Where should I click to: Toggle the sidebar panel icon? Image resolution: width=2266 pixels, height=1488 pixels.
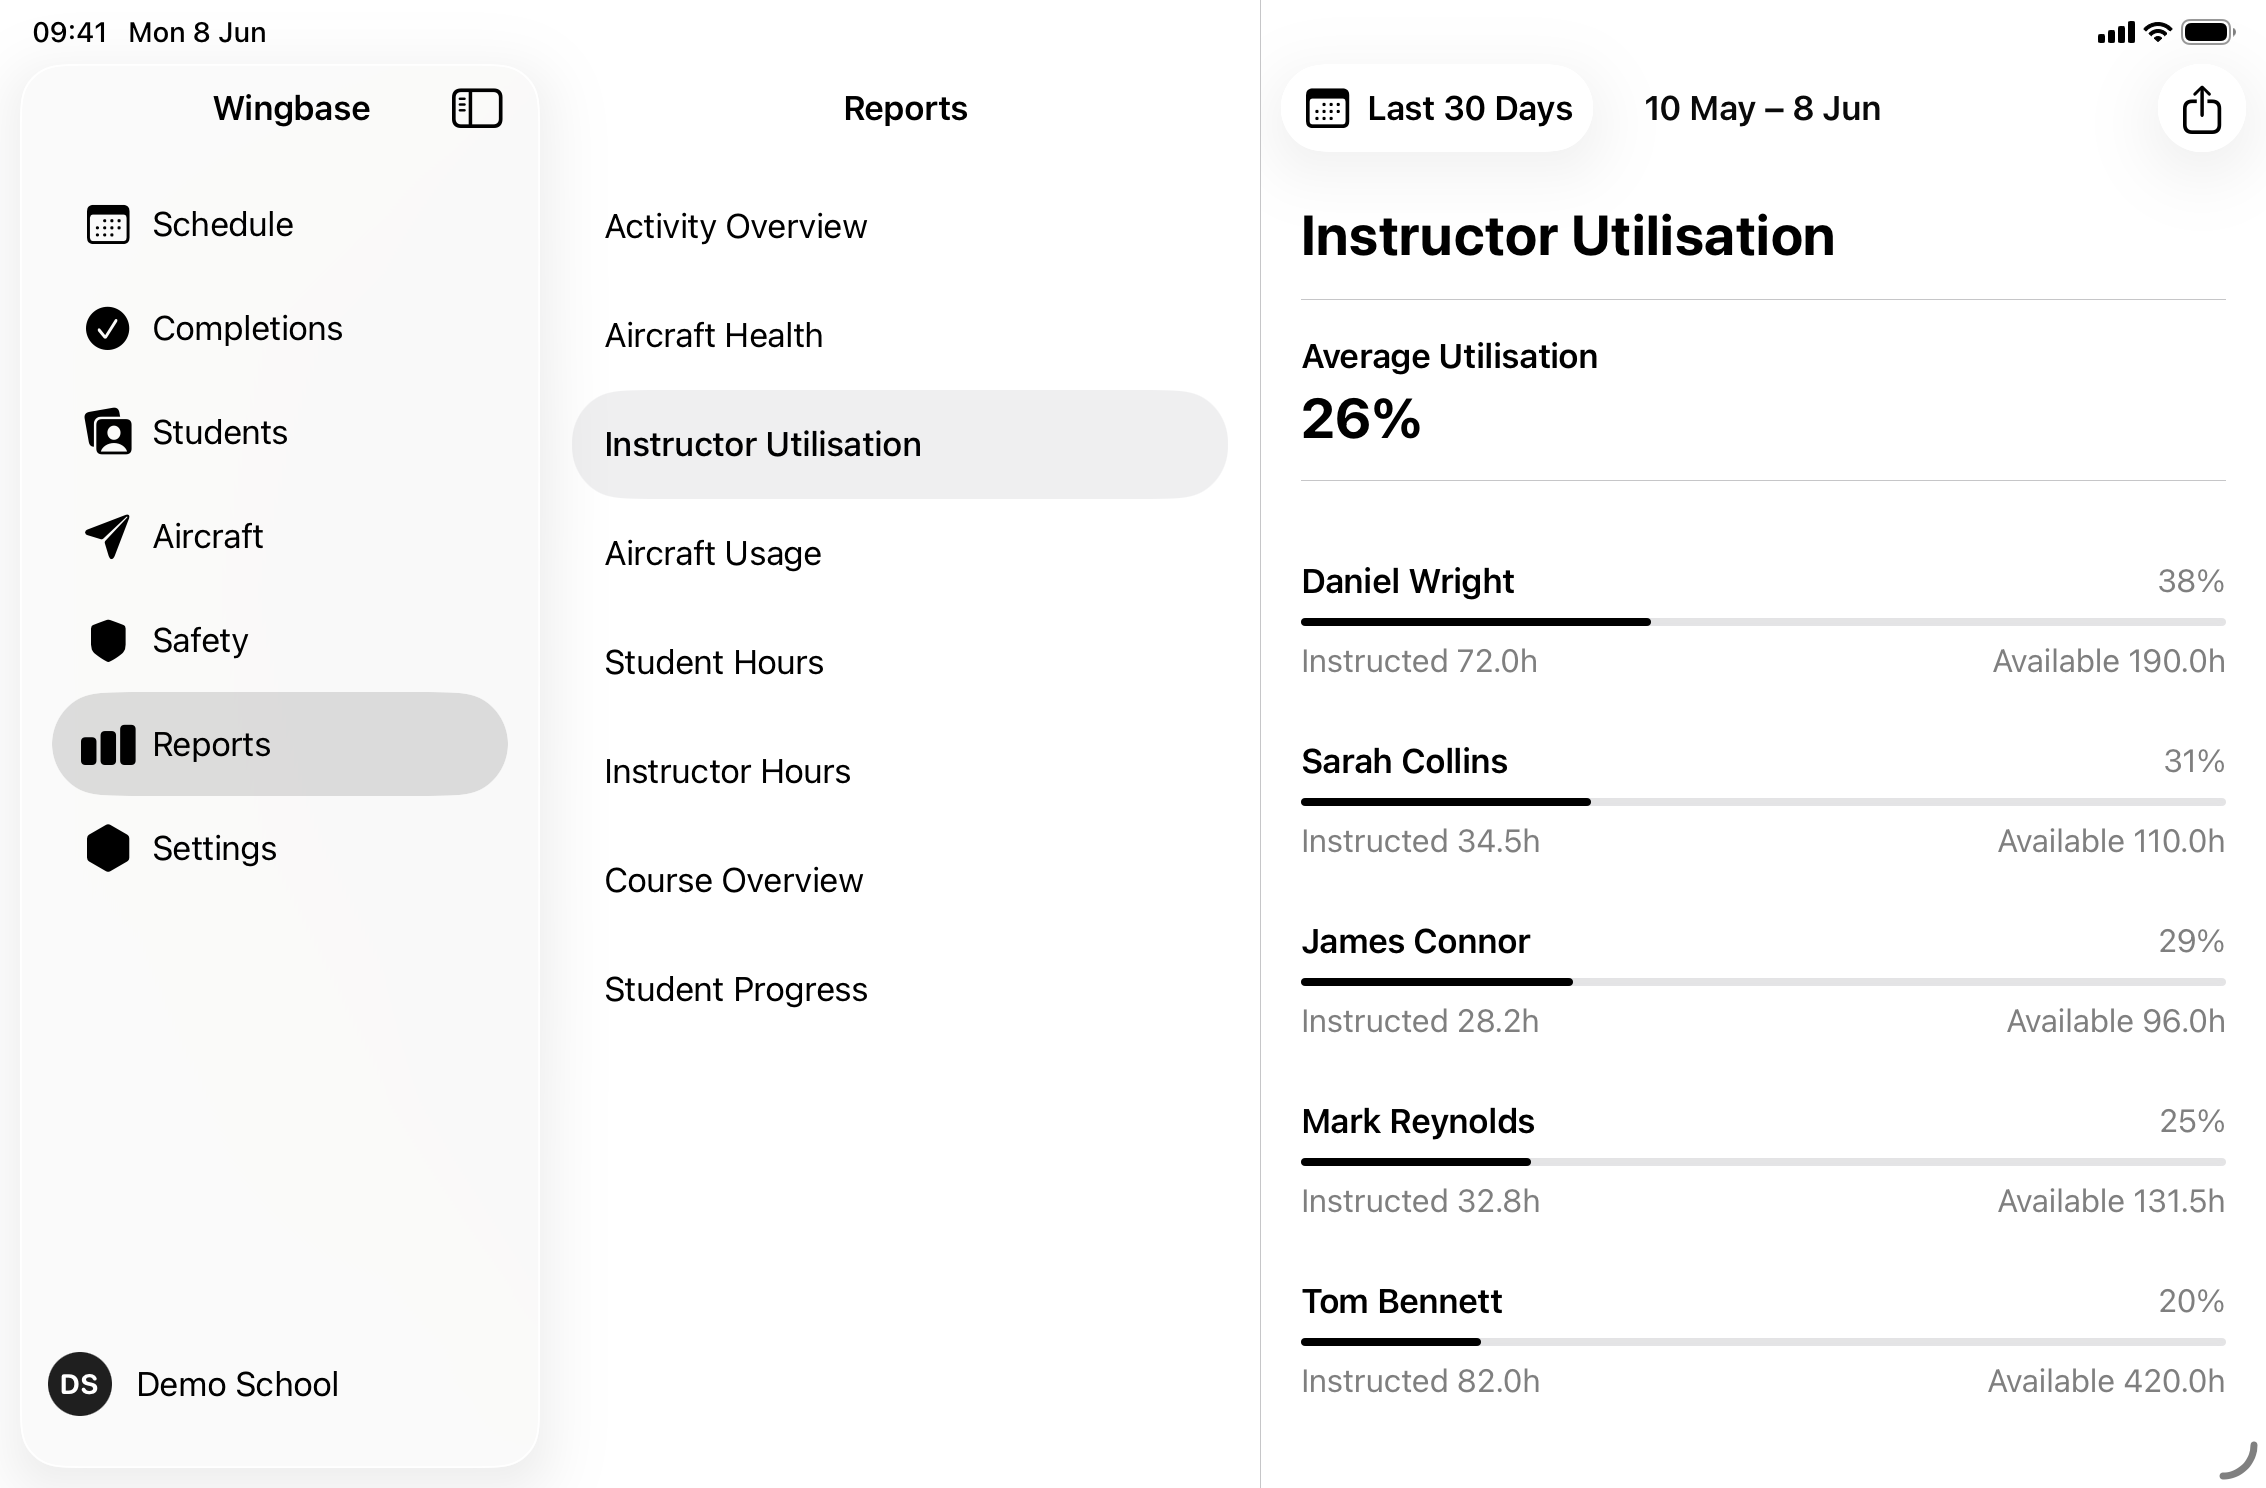click(477, 108)
